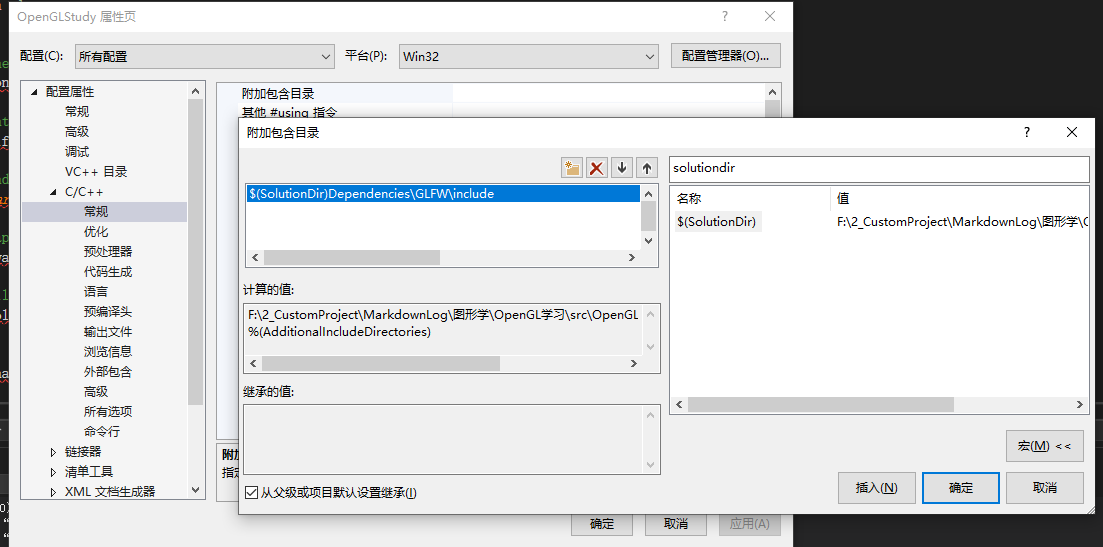
Task: Click the help question mark in the 附加包含目录 dialog
Action: point(1026,132)
